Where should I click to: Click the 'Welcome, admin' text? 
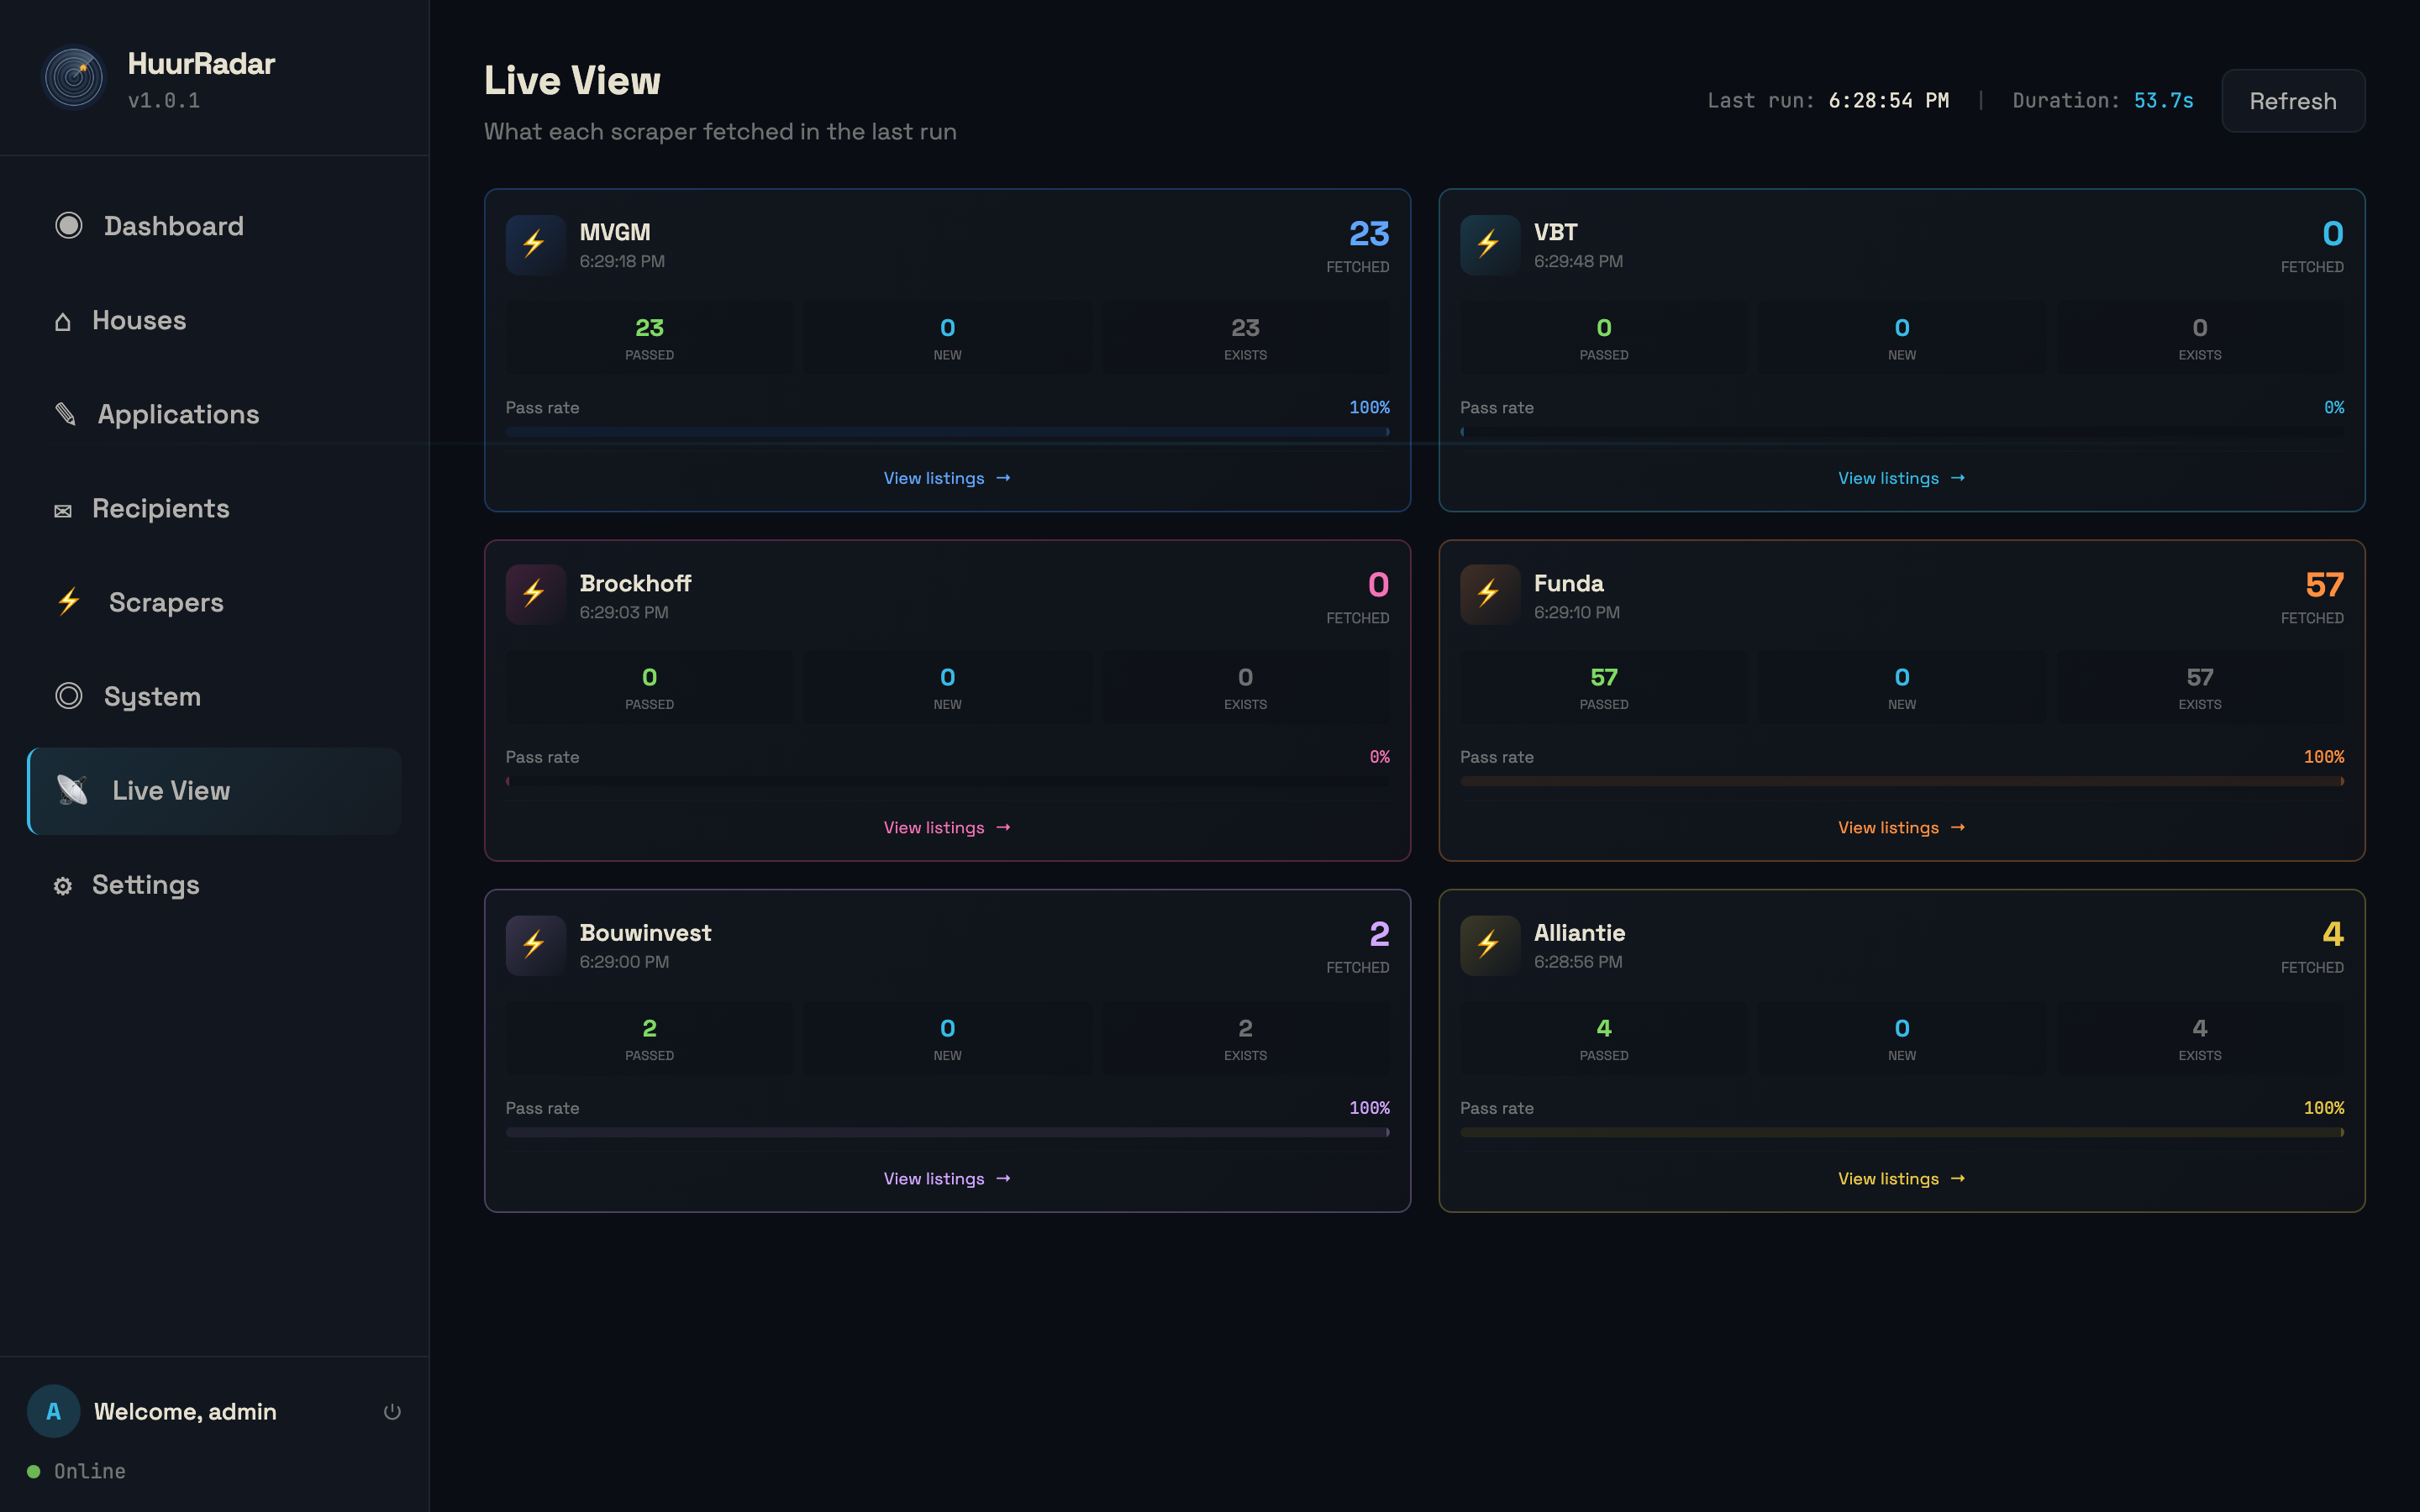[185, 1411]
